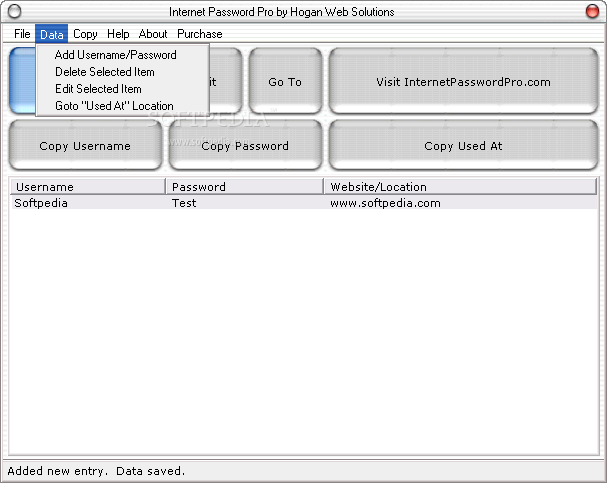Collapse the open Data menu
607x483 pixels.
coord(51,34)
